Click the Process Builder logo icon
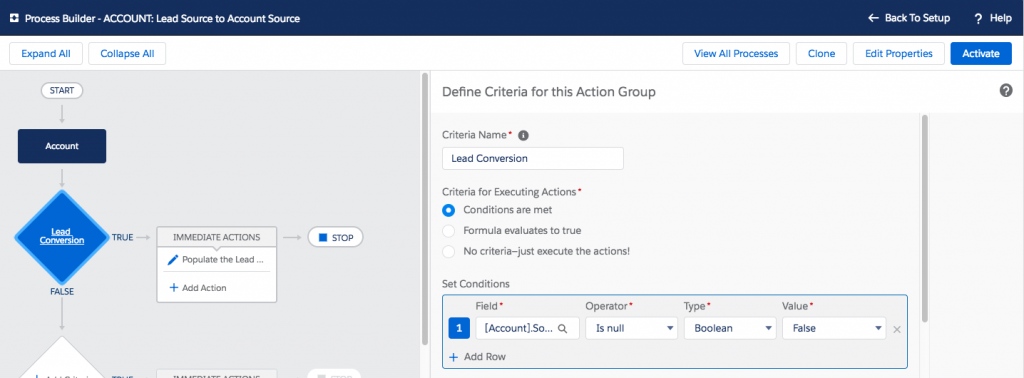This screenshot has height=378, width=1024. click(x=14, y=18)
